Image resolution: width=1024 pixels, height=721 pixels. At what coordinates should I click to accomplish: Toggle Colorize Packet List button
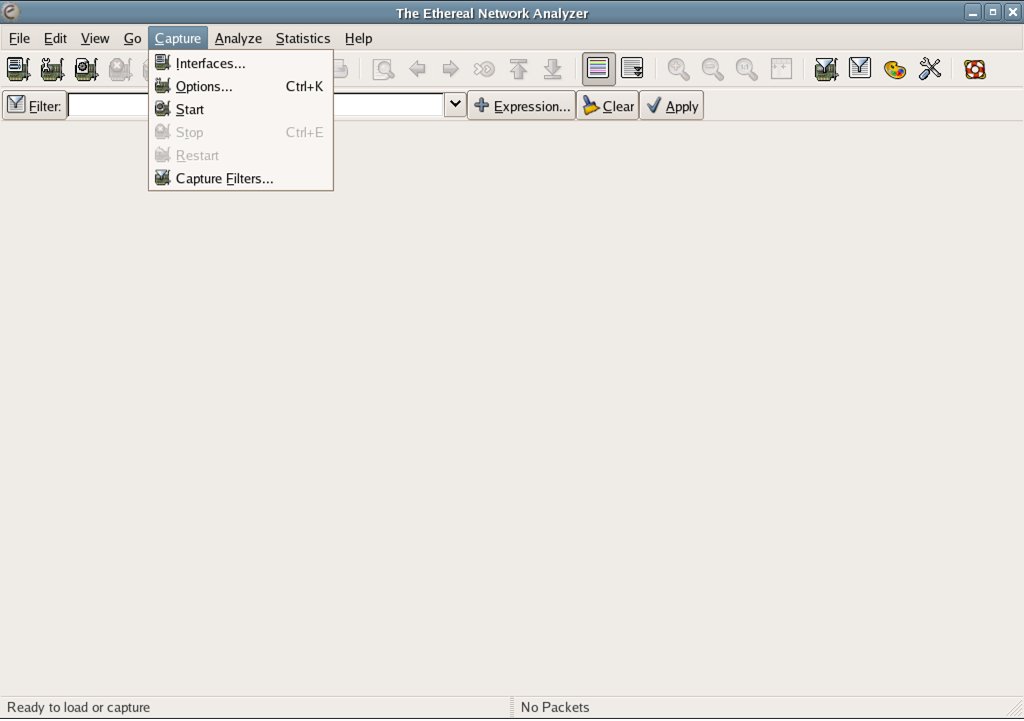599,69
